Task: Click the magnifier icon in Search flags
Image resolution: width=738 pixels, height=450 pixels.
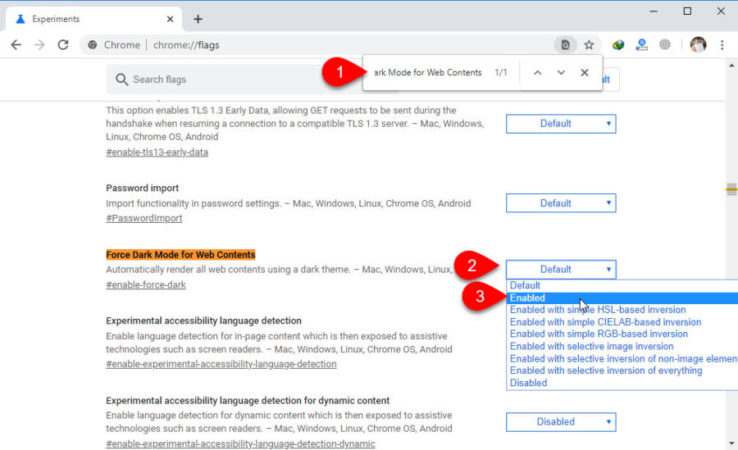Action: pyautogui.click(x=121, y=79)
